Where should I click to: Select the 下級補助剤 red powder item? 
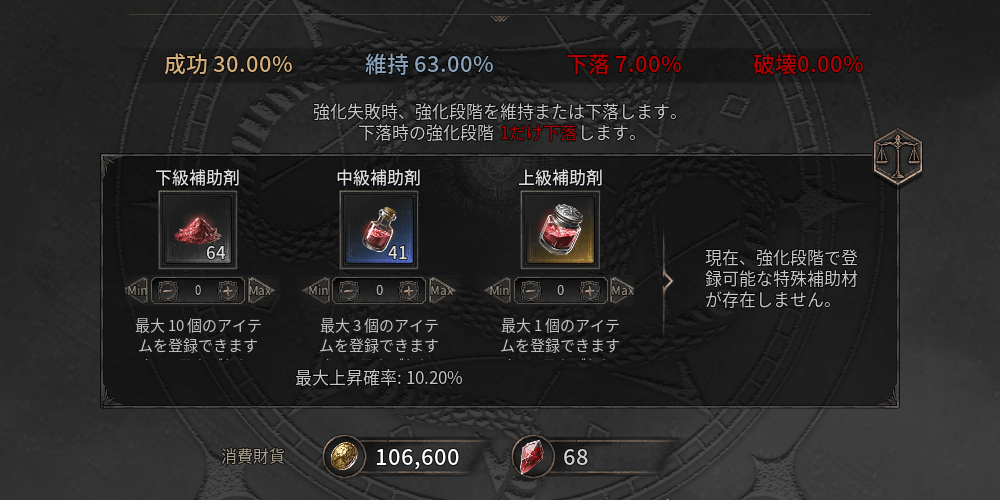(x=198, y=230)
